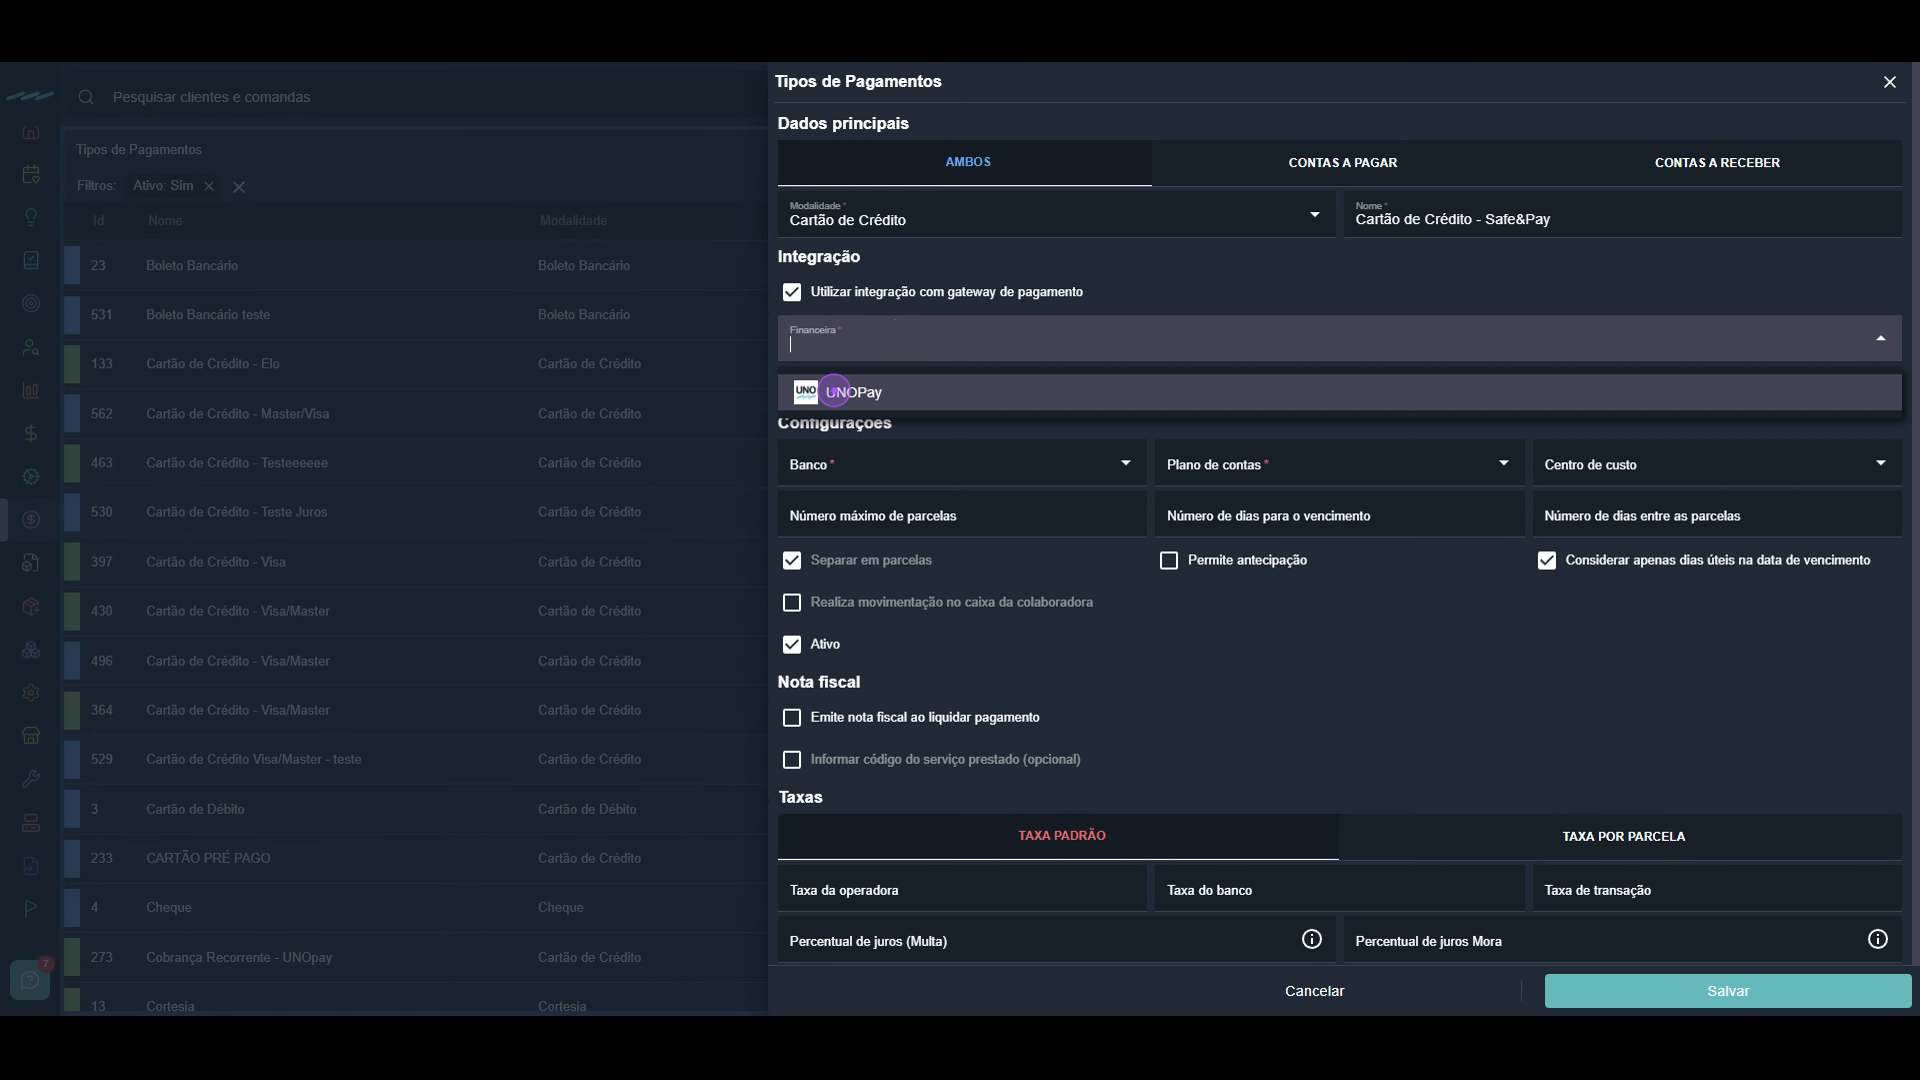Open the highlighted dollar-coin sidebar icon
The width and height of the screenshot is (1920, 1080).
coord(31,520)
